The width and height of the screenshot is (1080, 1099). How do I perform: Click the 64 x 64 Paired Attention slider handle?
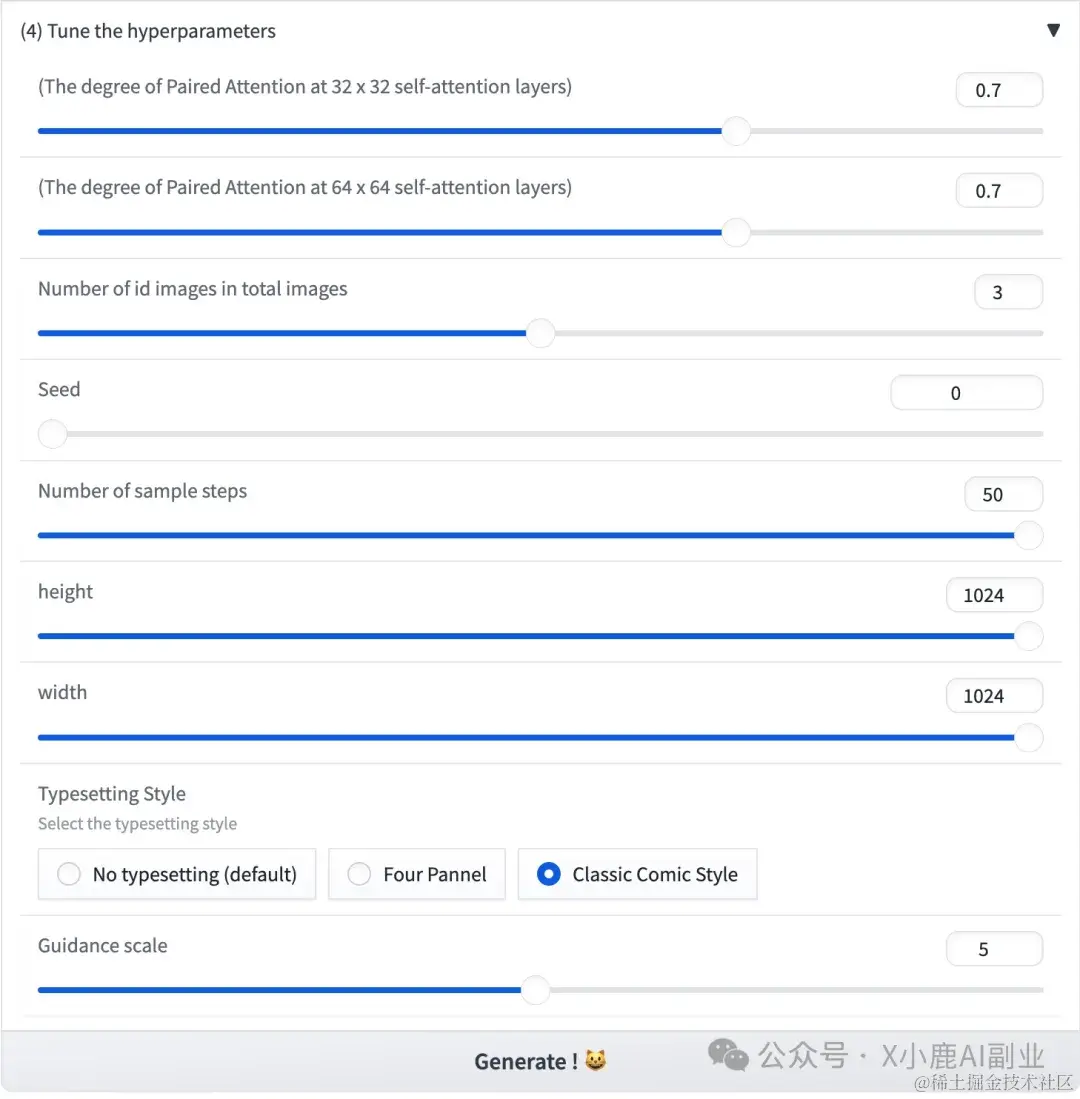(x=736, y=232)
